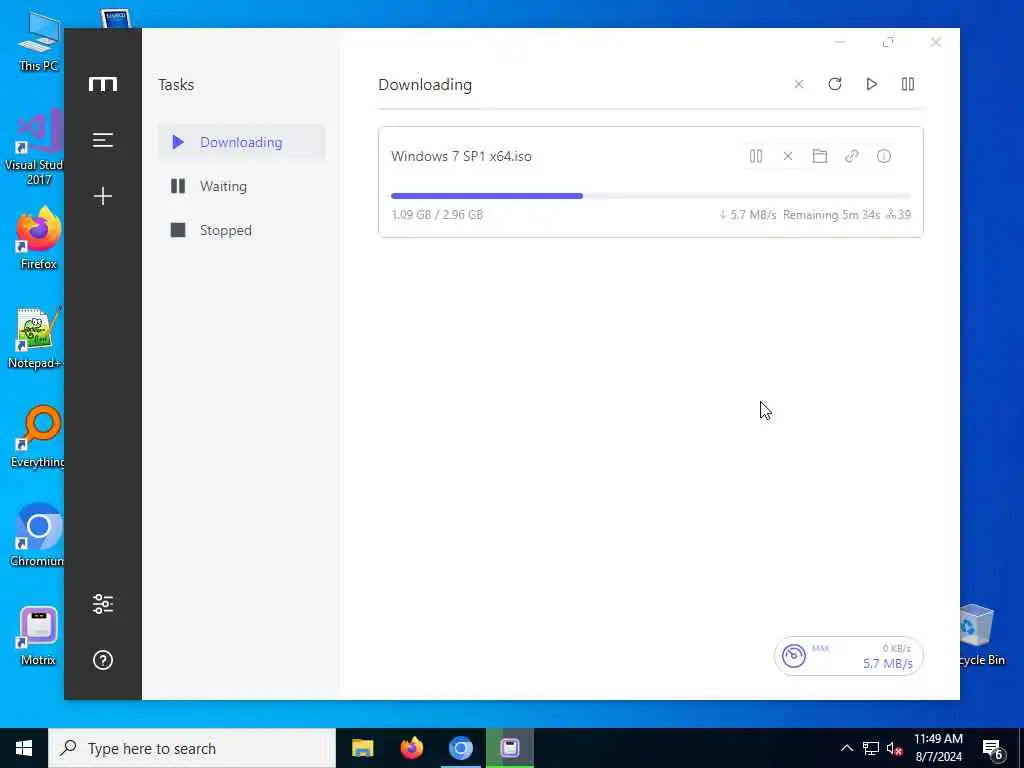View info for Windows 7 ISO task
1024x768 pixels.
pos(884,156)
